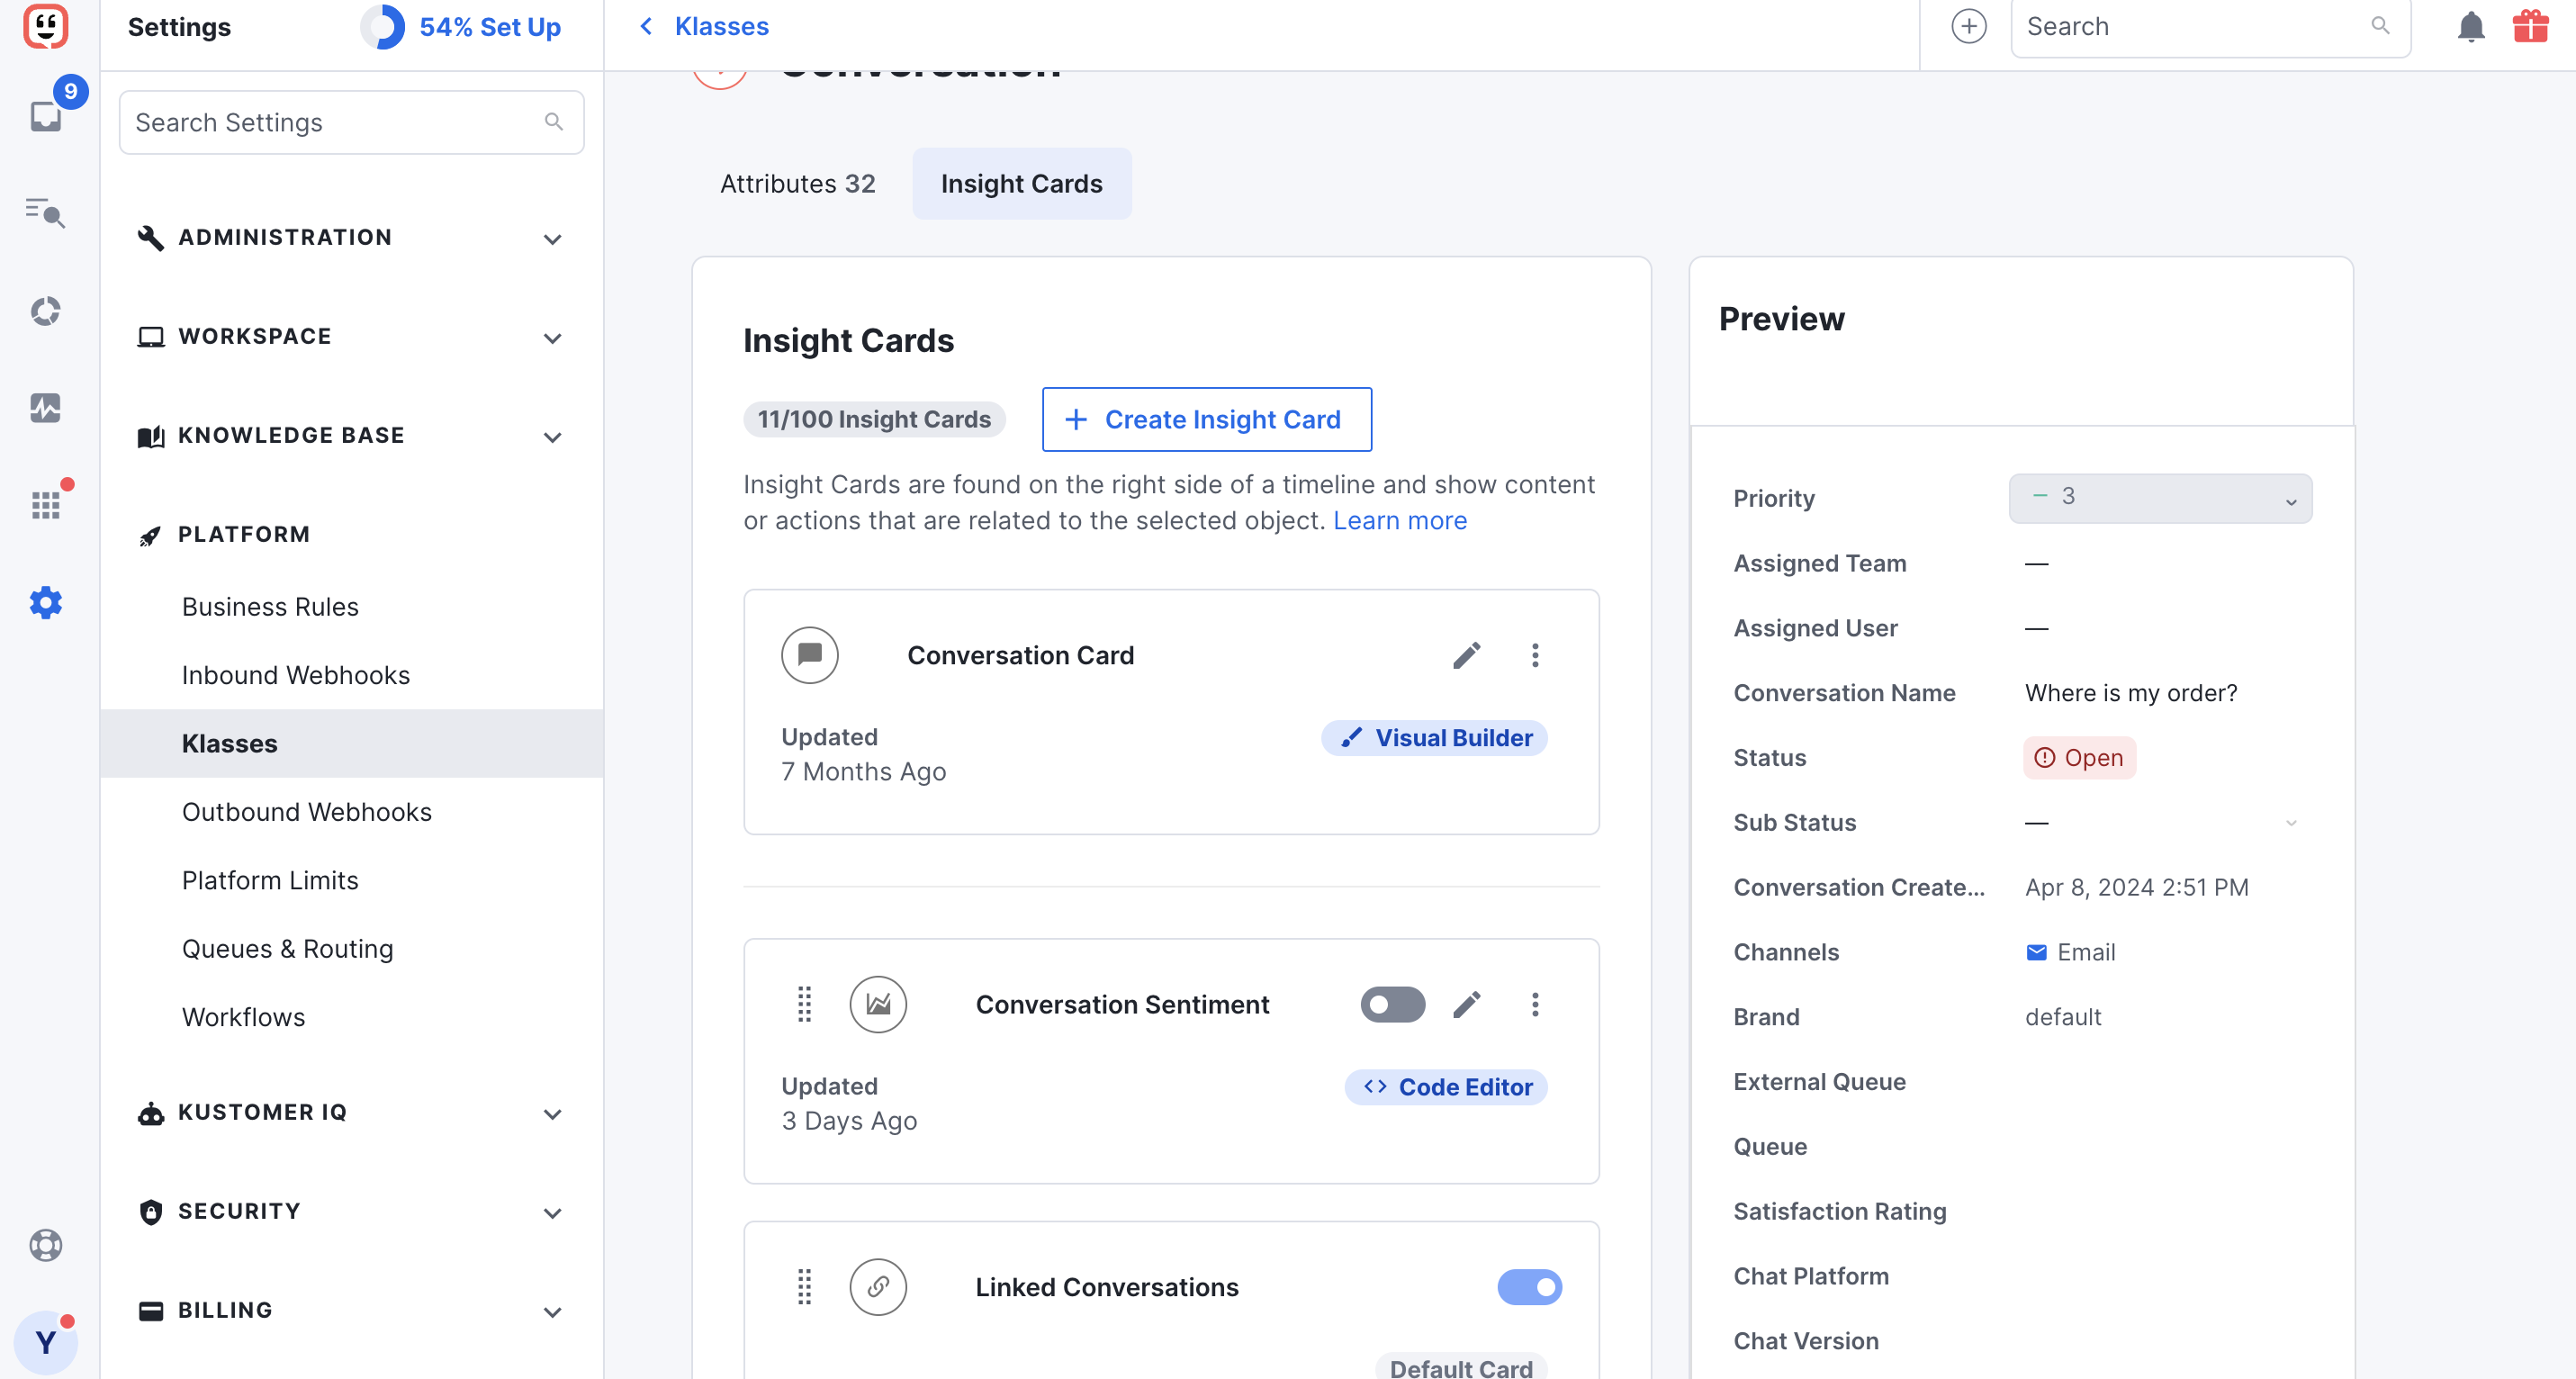This screenshot has width=2576, height=1379.
Task: Open the Priority dropdown in Preview
Action: (x=2160, y=498)
